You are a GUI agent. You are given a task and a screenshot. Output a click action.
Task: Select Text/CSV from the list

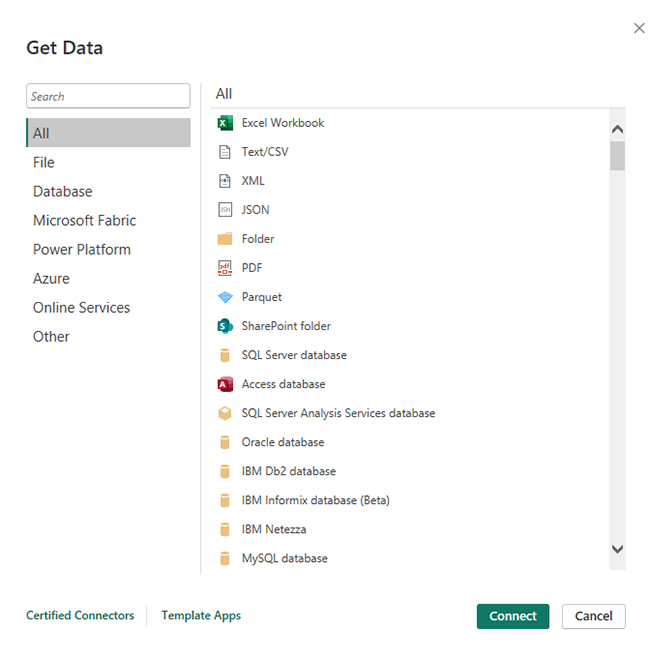click(x=265, y=152)
